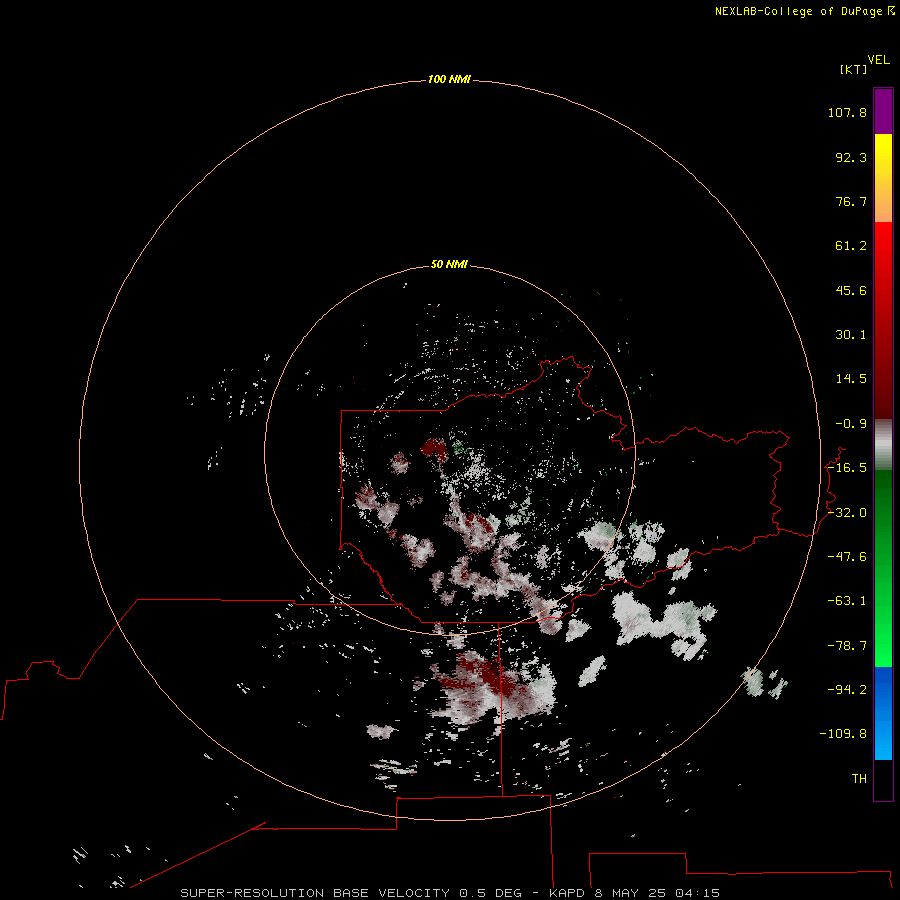Screen dimensions: 900x900
Task: Click the -109.8 velocity legend value
Action: tap(843, 734)
